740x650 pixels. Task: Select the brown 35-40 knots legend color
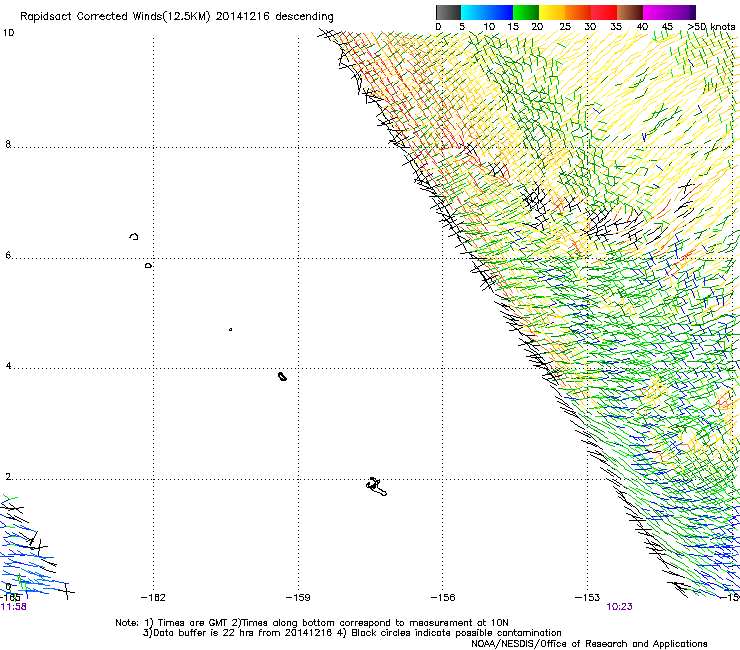tap(630, 12)
